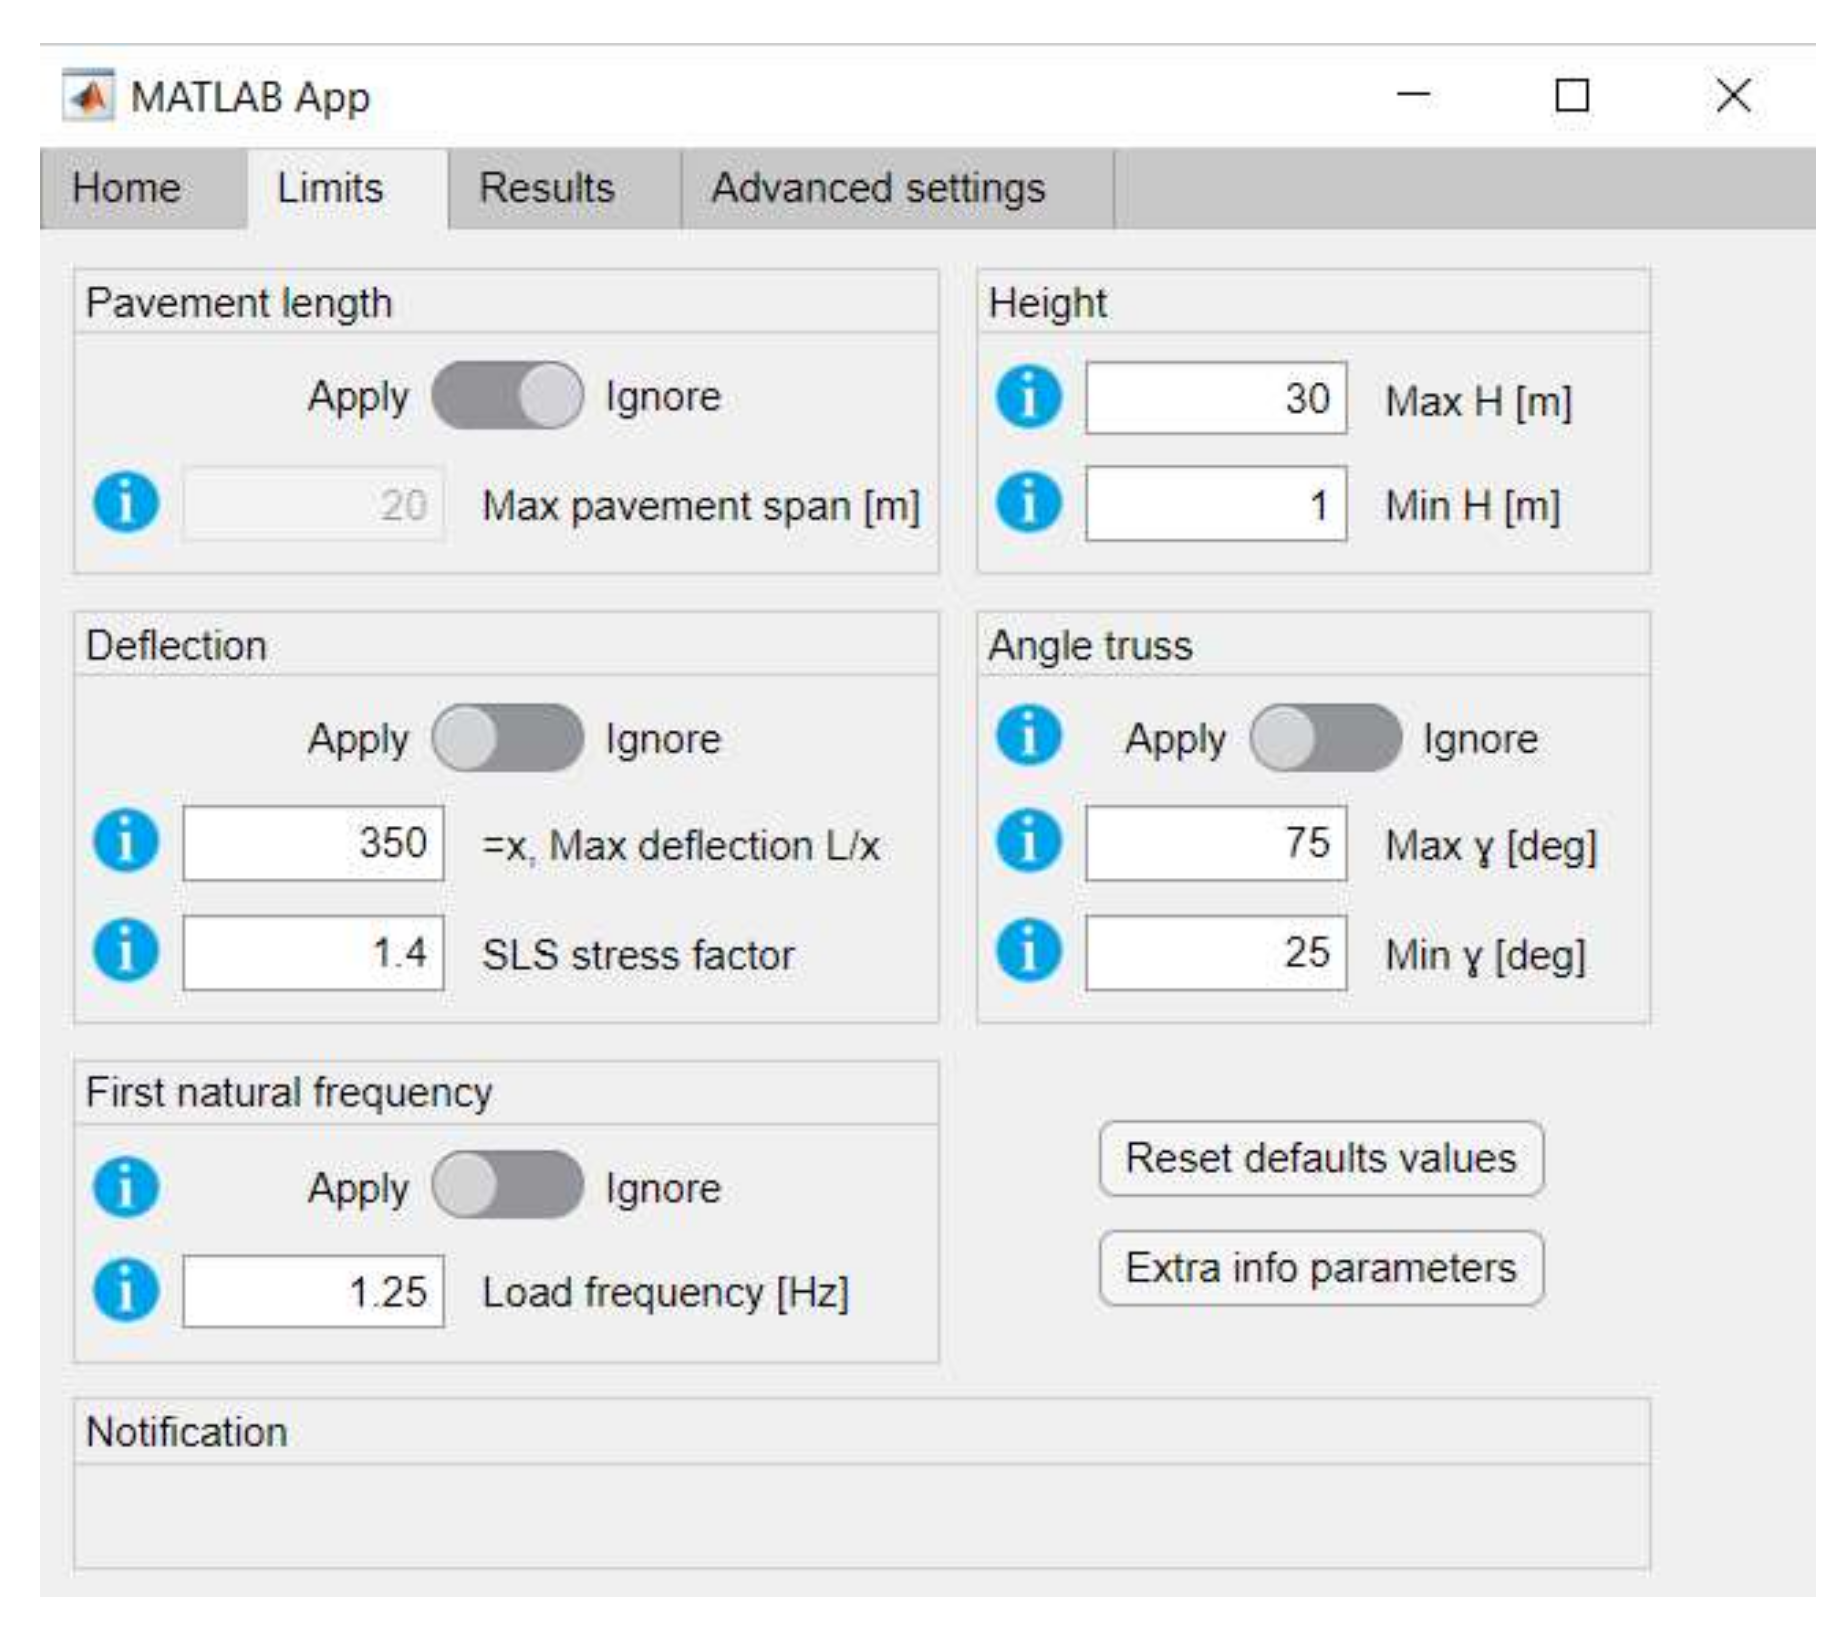Image resolution: width=1848 pixels, height=1632 pixels.
Task: Click the 'First natural frequency' panel title
Action: pos(289,1092)
